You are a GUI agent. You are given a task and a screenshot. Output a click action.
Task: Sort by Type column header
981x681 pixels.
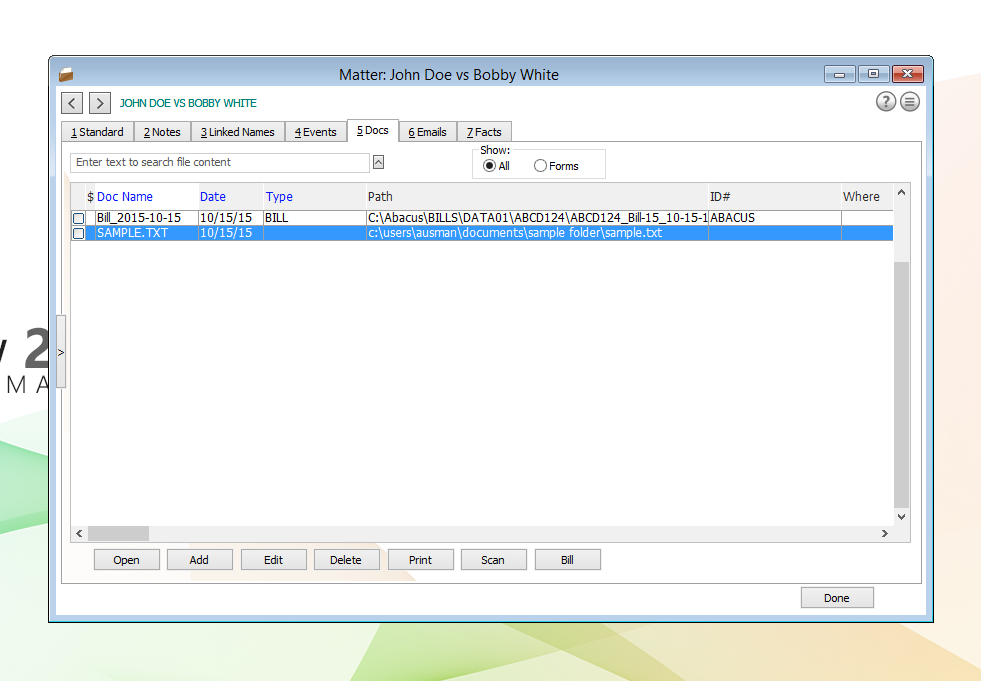tap(314, 197)
